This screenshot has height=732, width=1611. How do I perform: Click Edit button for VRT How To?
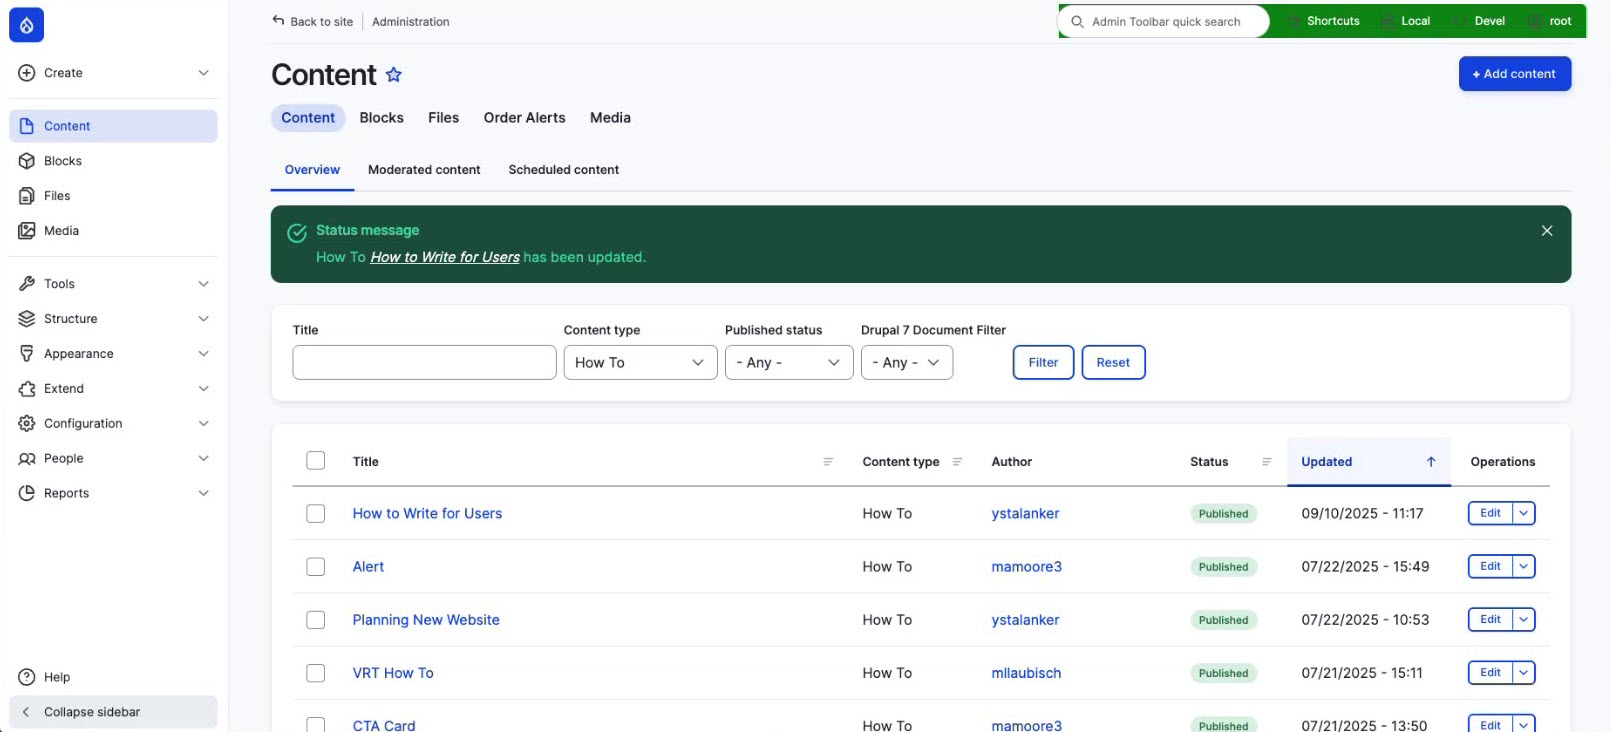(x=1490, y=673)
